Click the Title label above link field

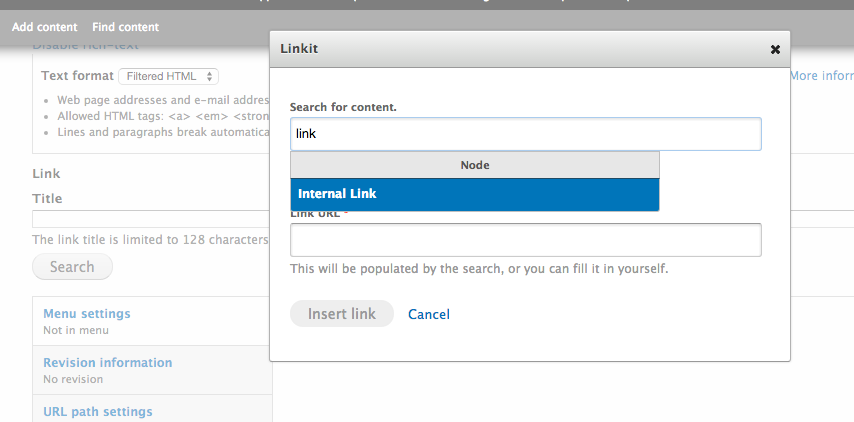47,198
